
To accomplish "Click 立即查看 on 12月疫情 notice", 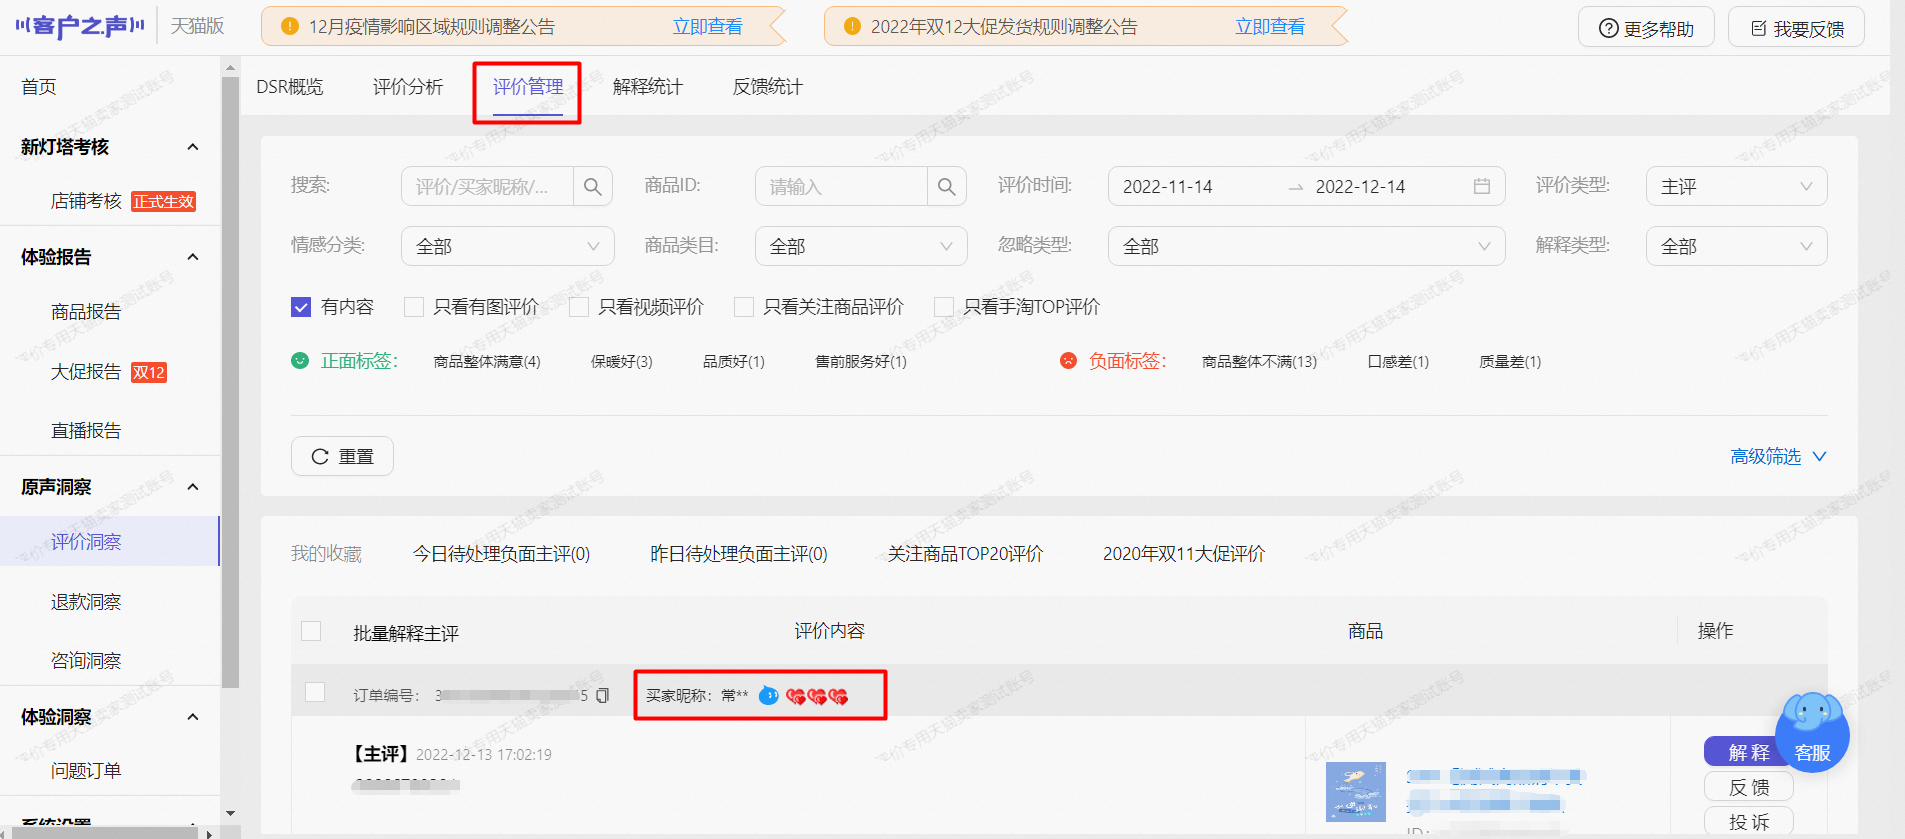I will [707, 27].
